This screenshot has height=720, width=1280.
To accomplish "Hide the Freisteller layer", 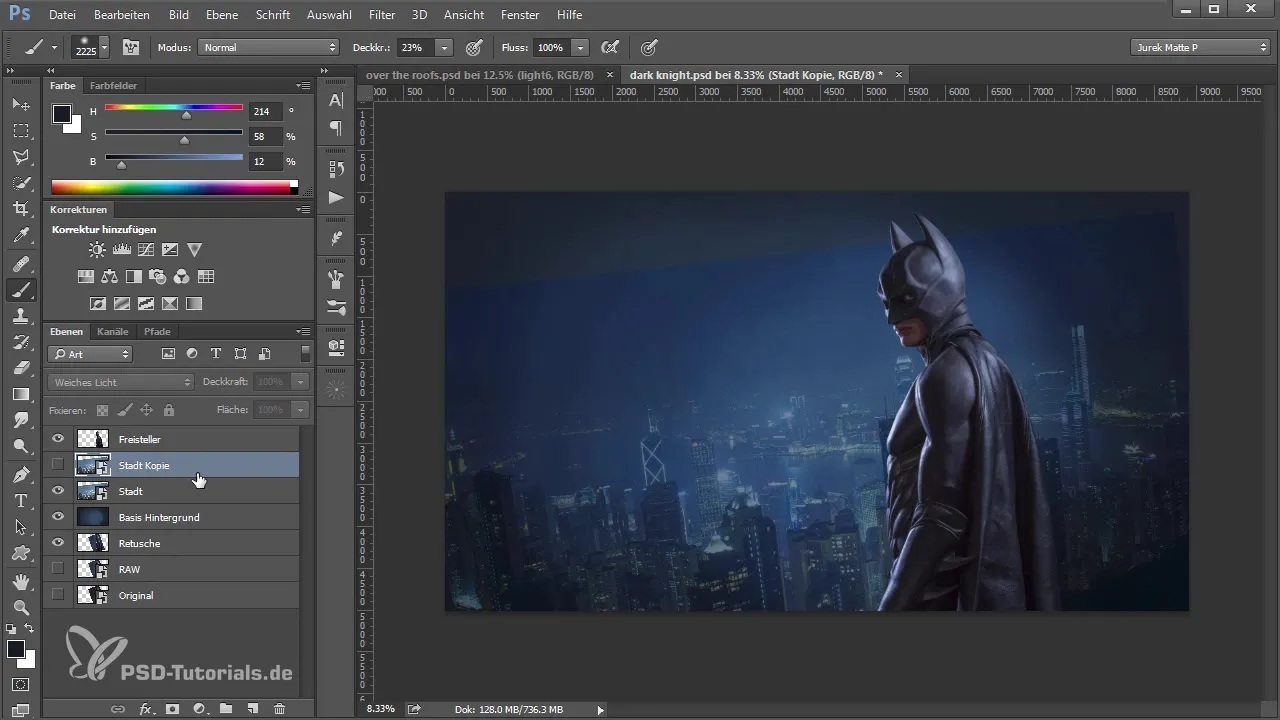I will (58, 439).
